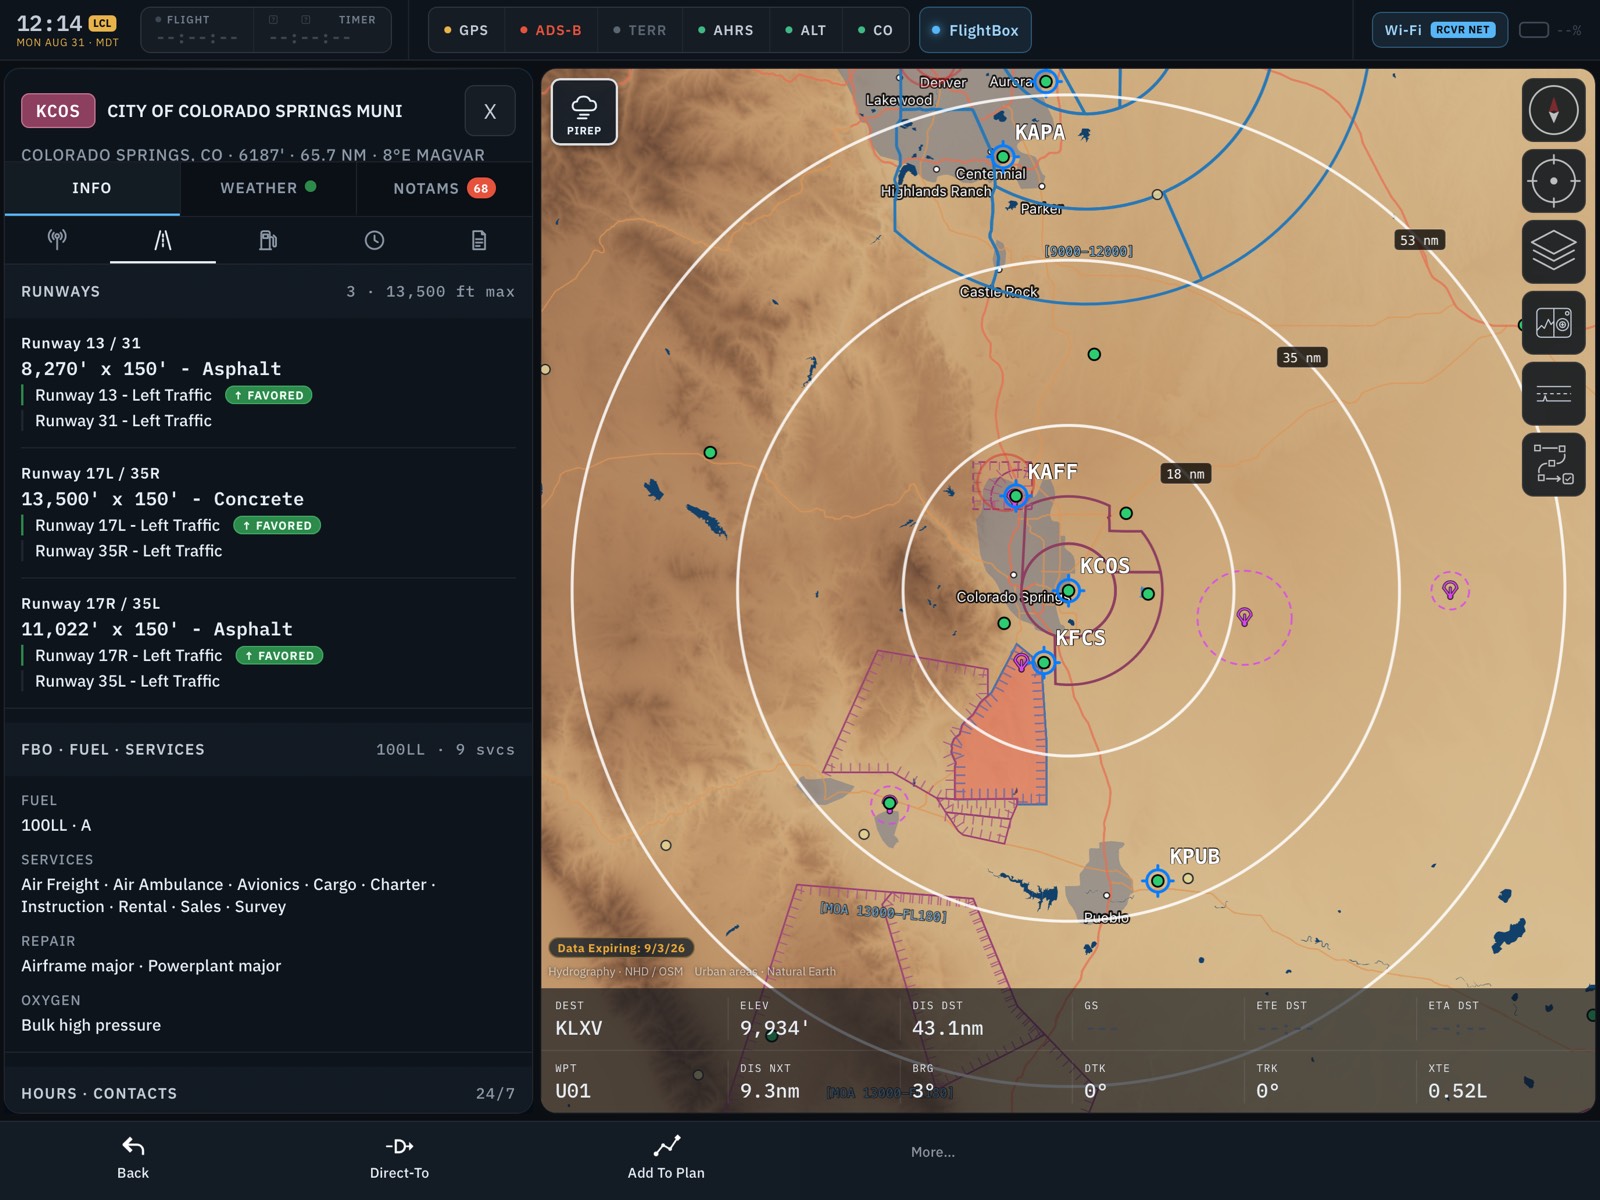Switch to the WEATHER tab
Viewport: 1600px width, 1200px height.
[268, 188]
